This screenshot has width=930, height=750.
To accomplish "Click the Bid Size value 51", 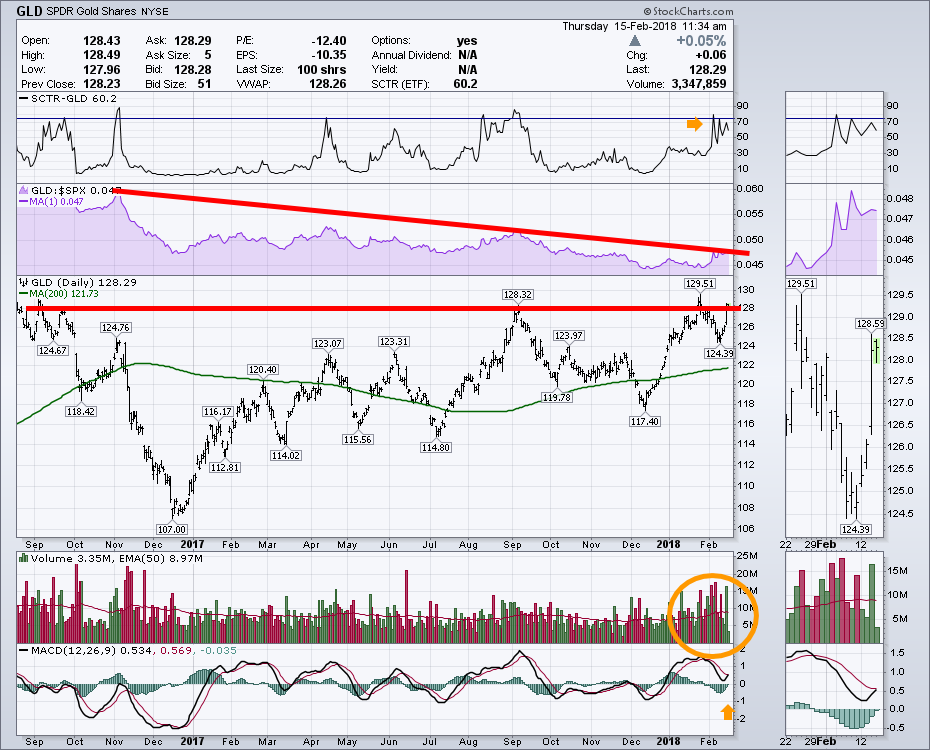I will 205,84.
